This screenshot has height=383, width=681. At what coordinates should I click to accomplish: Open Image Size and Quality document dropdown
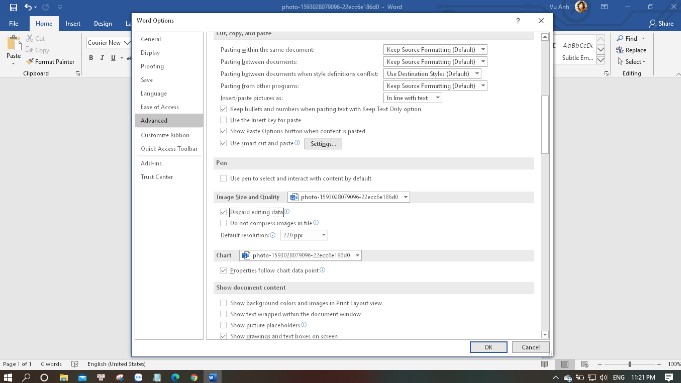tap(348, 197)
